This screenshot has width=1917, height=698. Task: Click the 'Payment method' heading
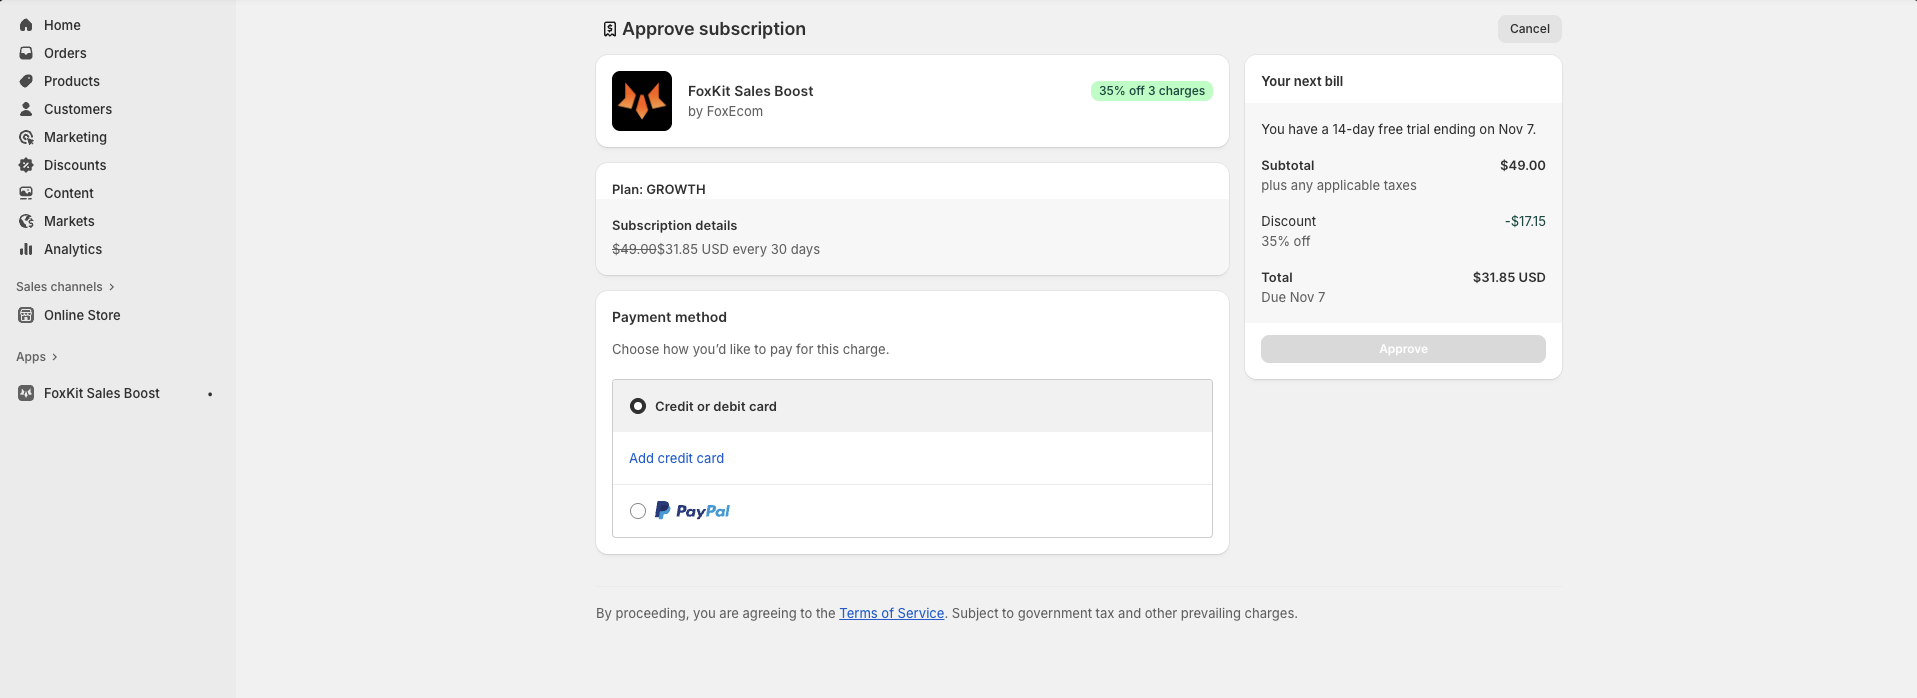click(x=669, y=317)
